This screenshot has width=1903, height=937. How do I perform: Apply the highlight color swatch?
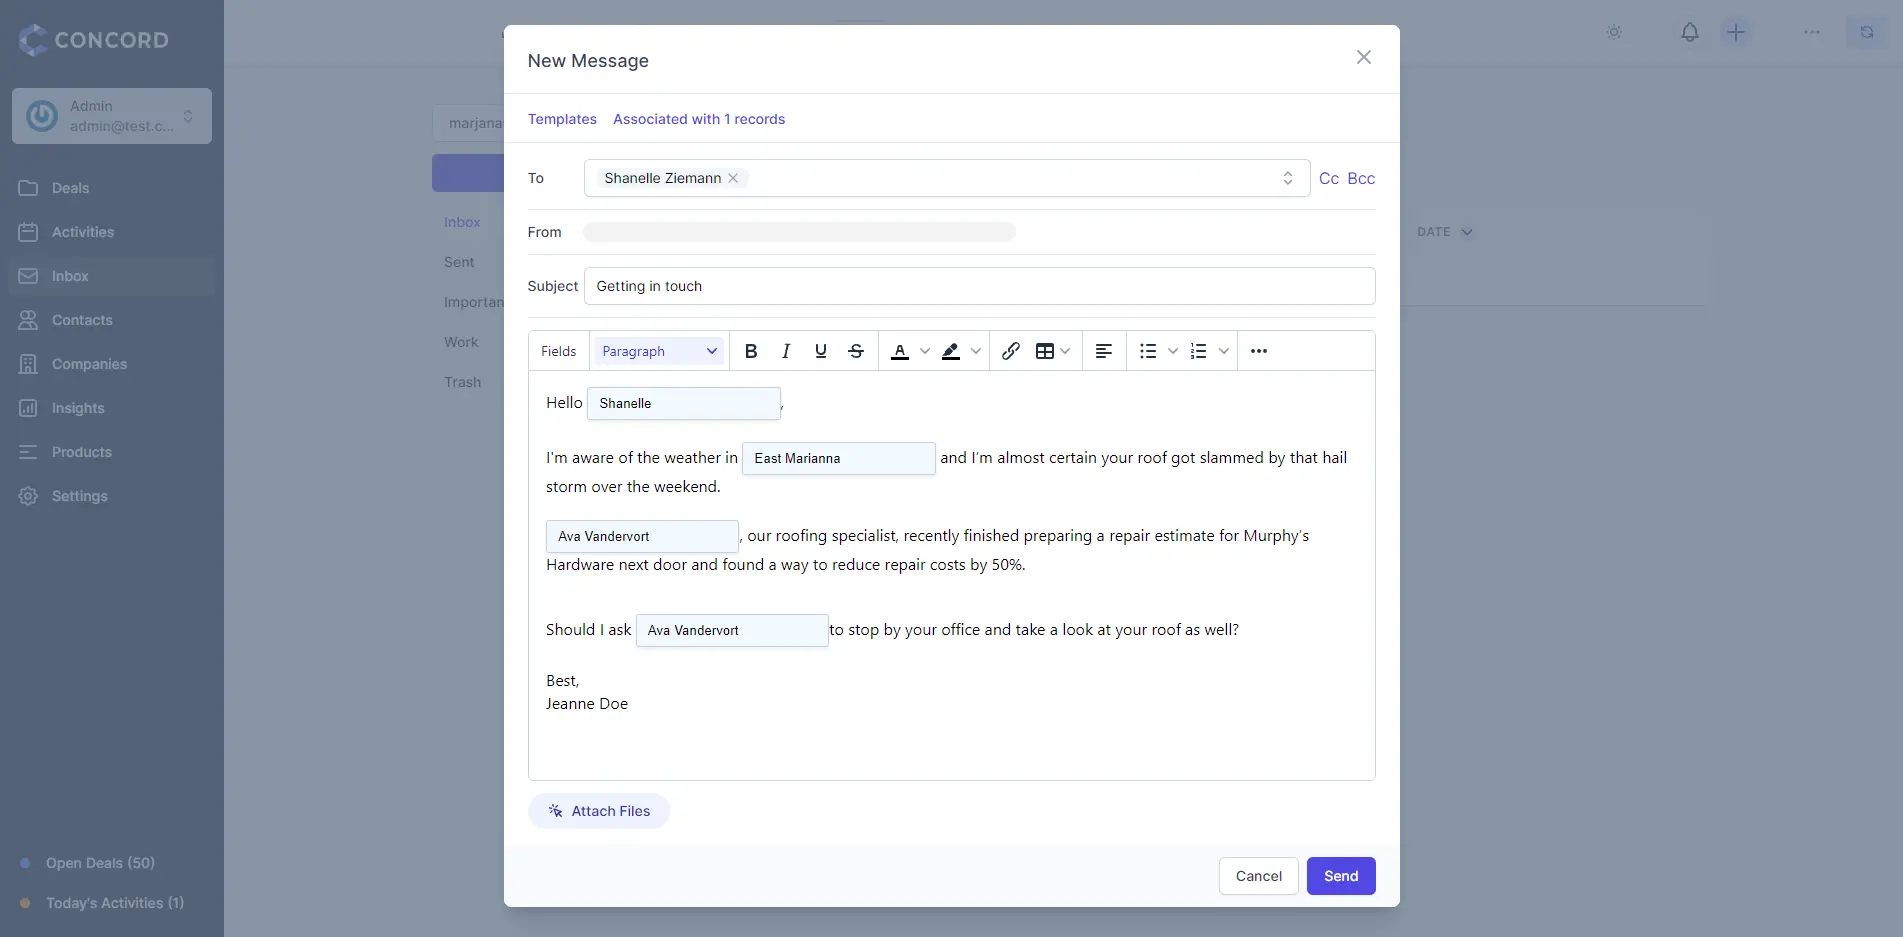tap(951, 351)
